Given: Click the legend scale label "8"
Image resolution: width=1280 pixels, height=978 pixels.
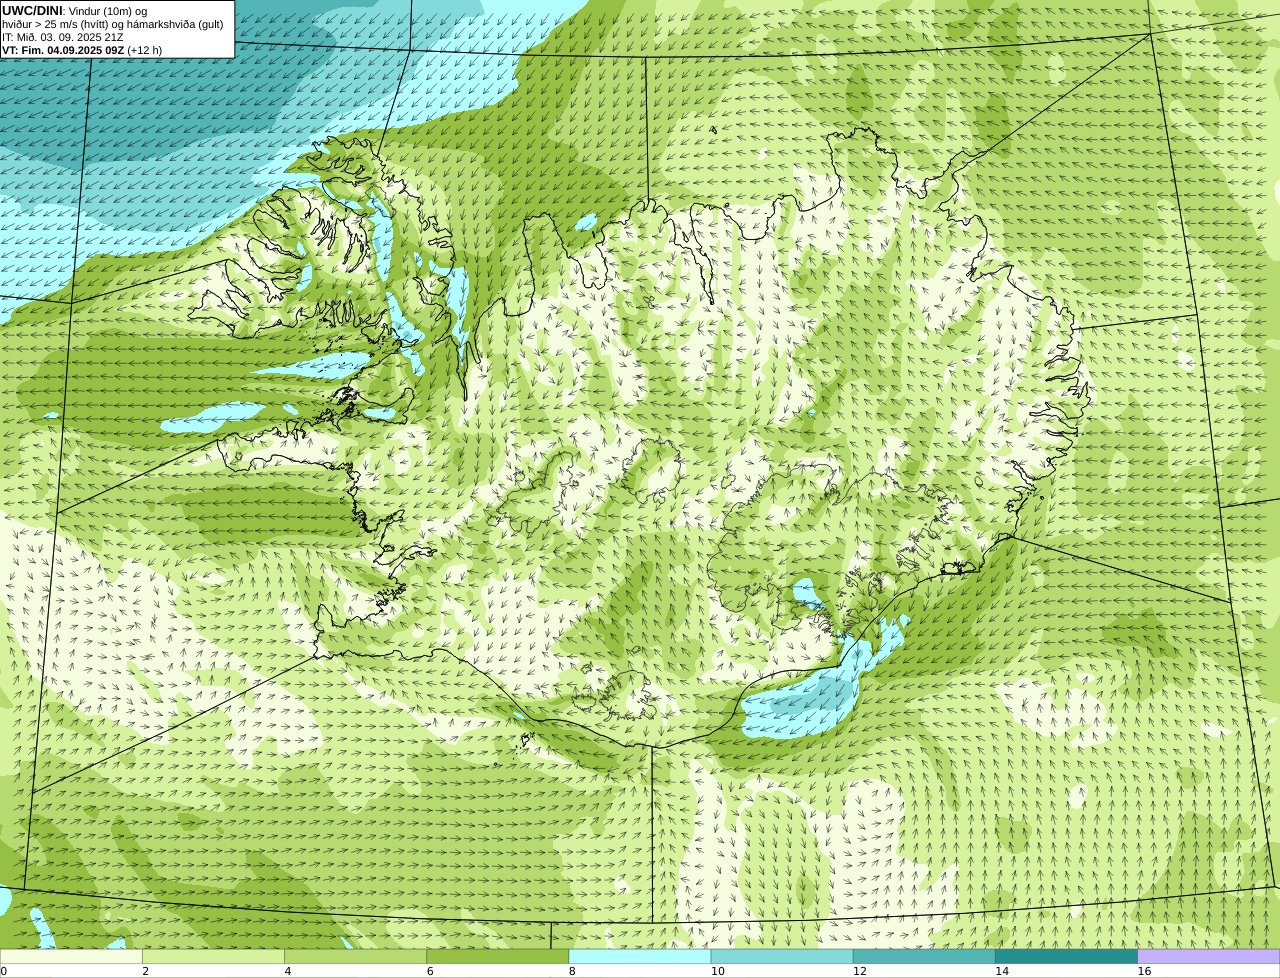Looking at the screenshot, I should tap(572, 971).
